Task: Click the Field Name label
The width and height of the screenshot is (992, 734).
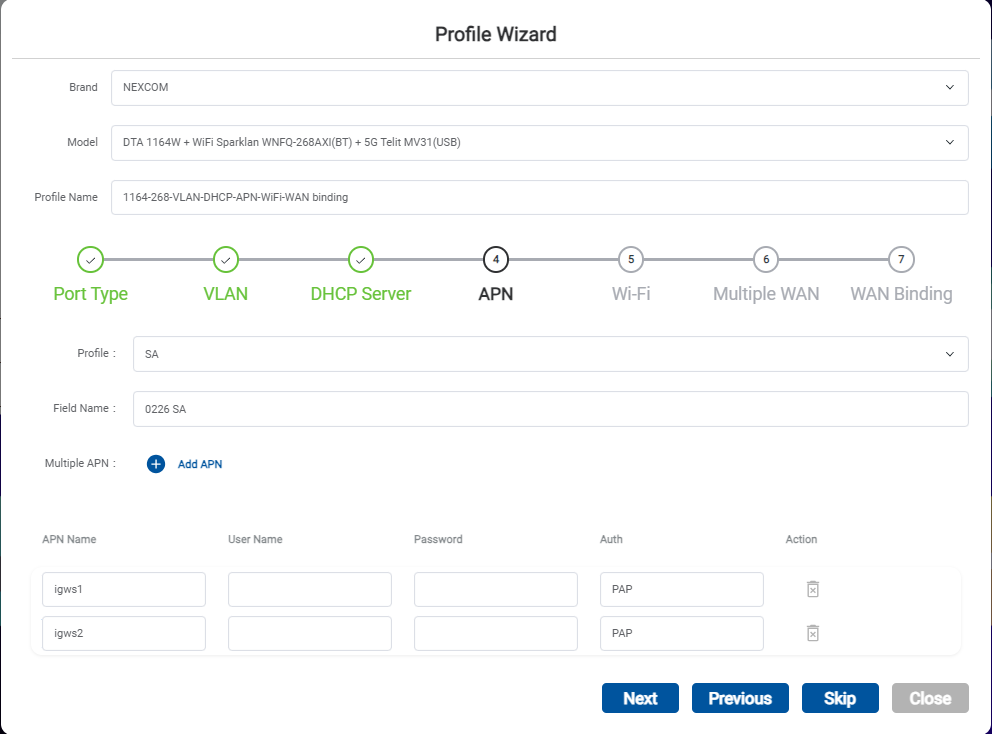Action: tap(84, 408)
